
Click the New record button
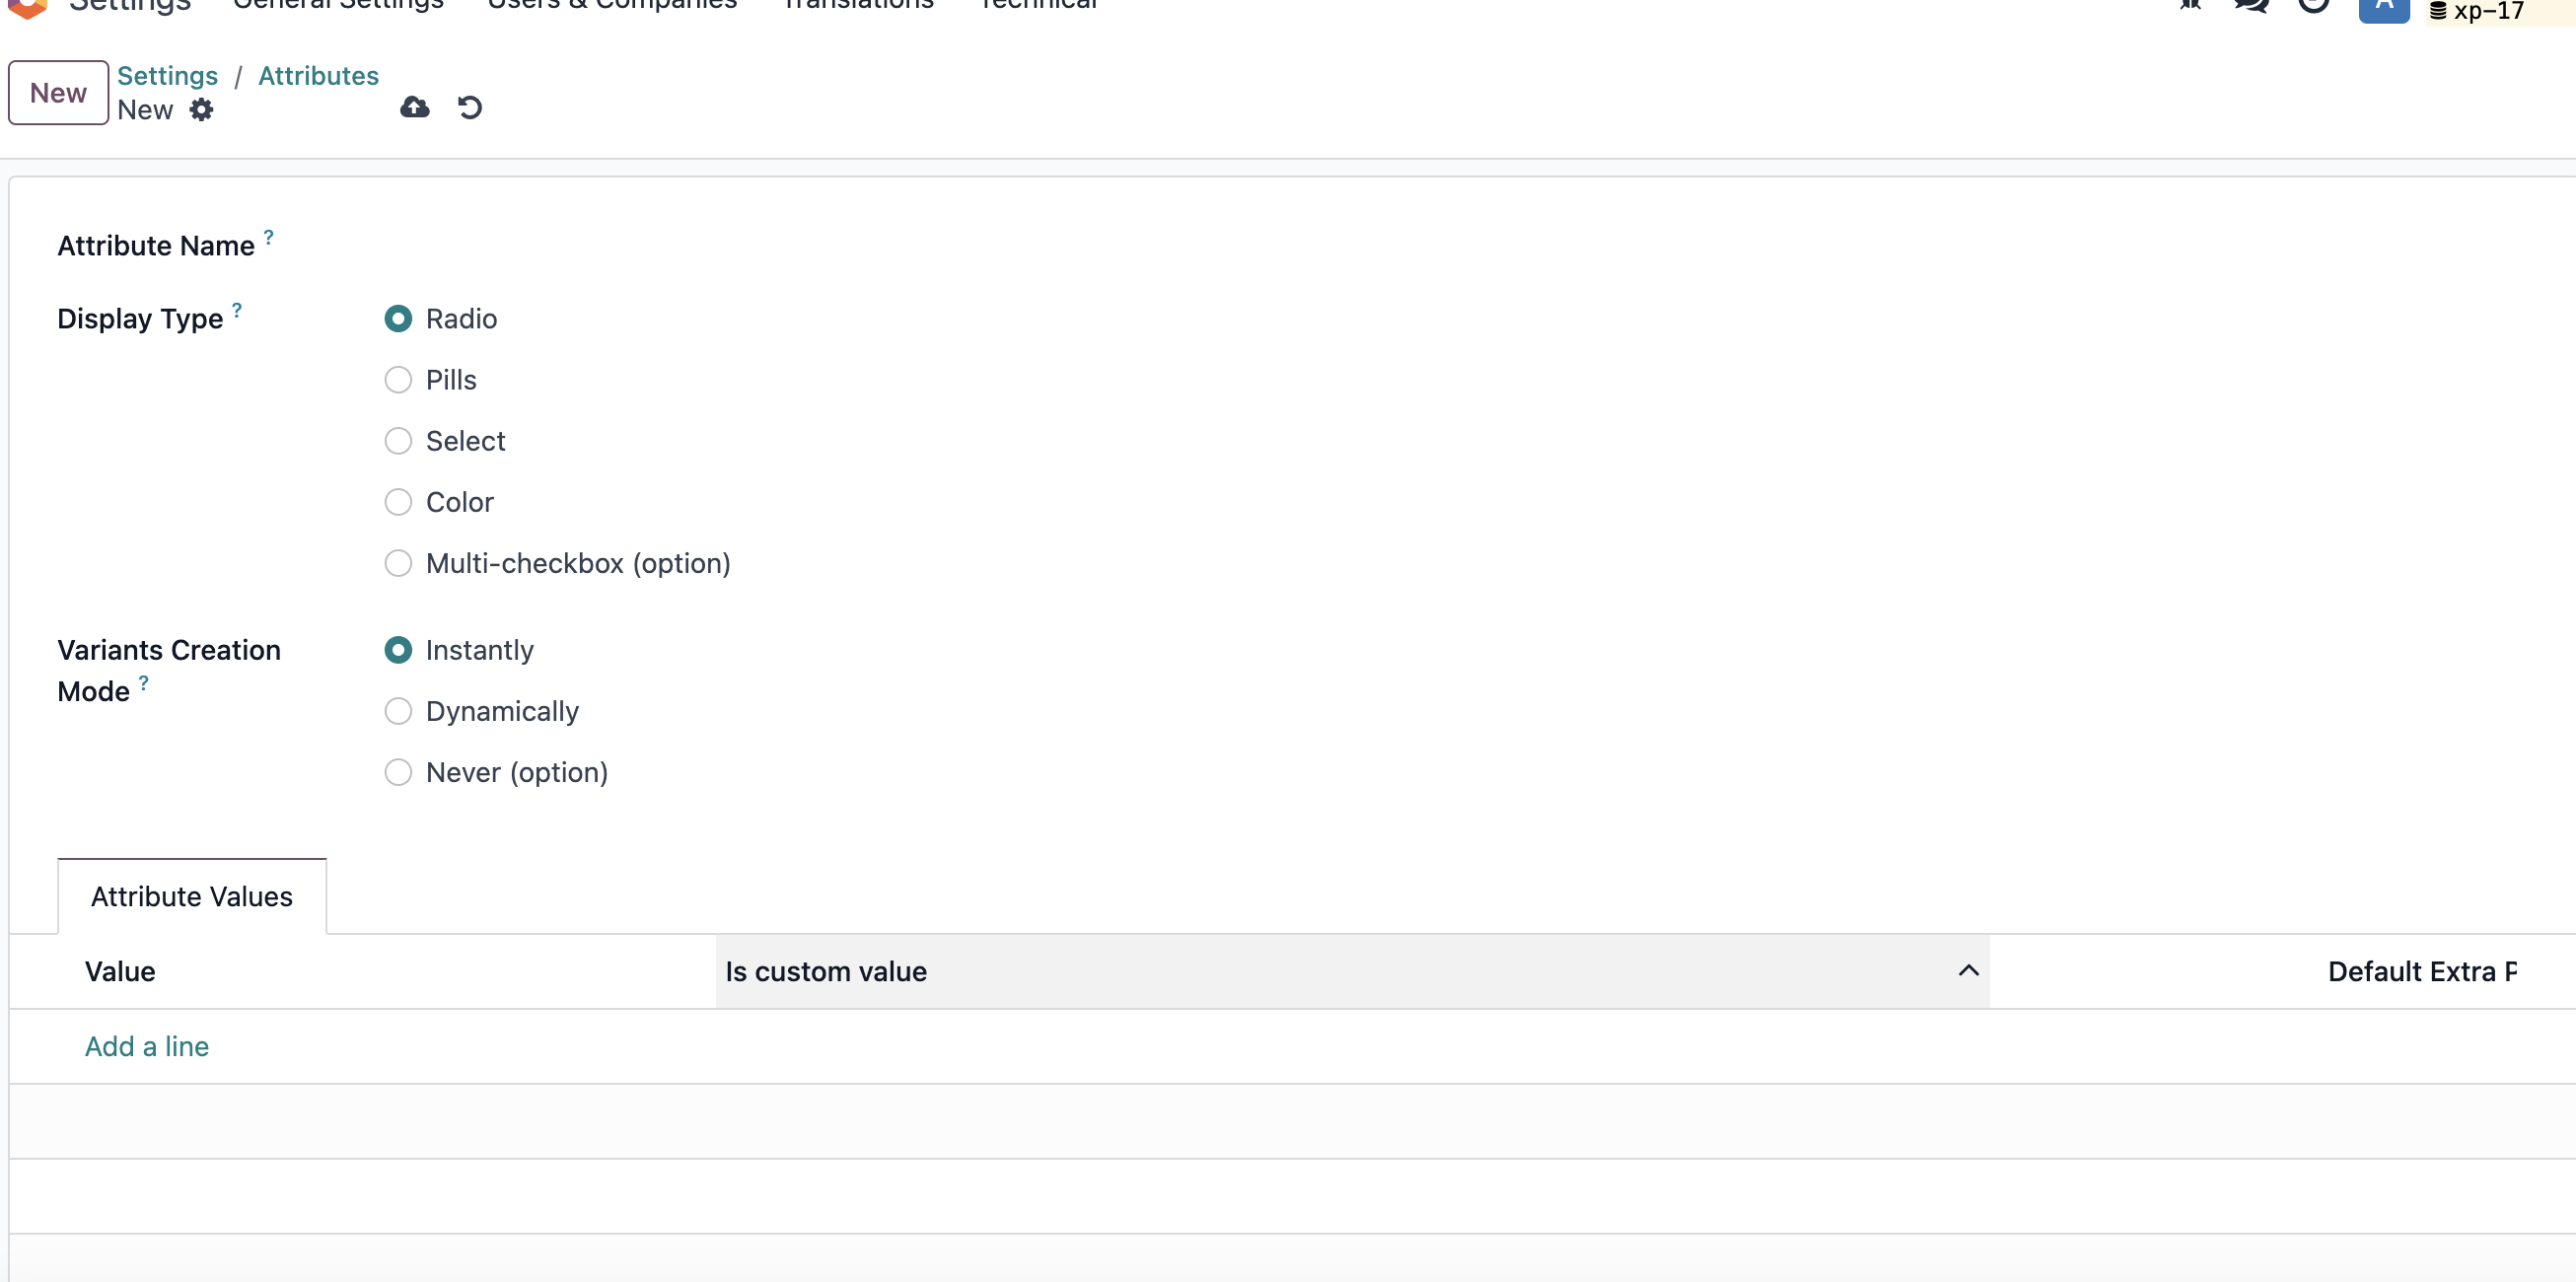click(58, 92)
